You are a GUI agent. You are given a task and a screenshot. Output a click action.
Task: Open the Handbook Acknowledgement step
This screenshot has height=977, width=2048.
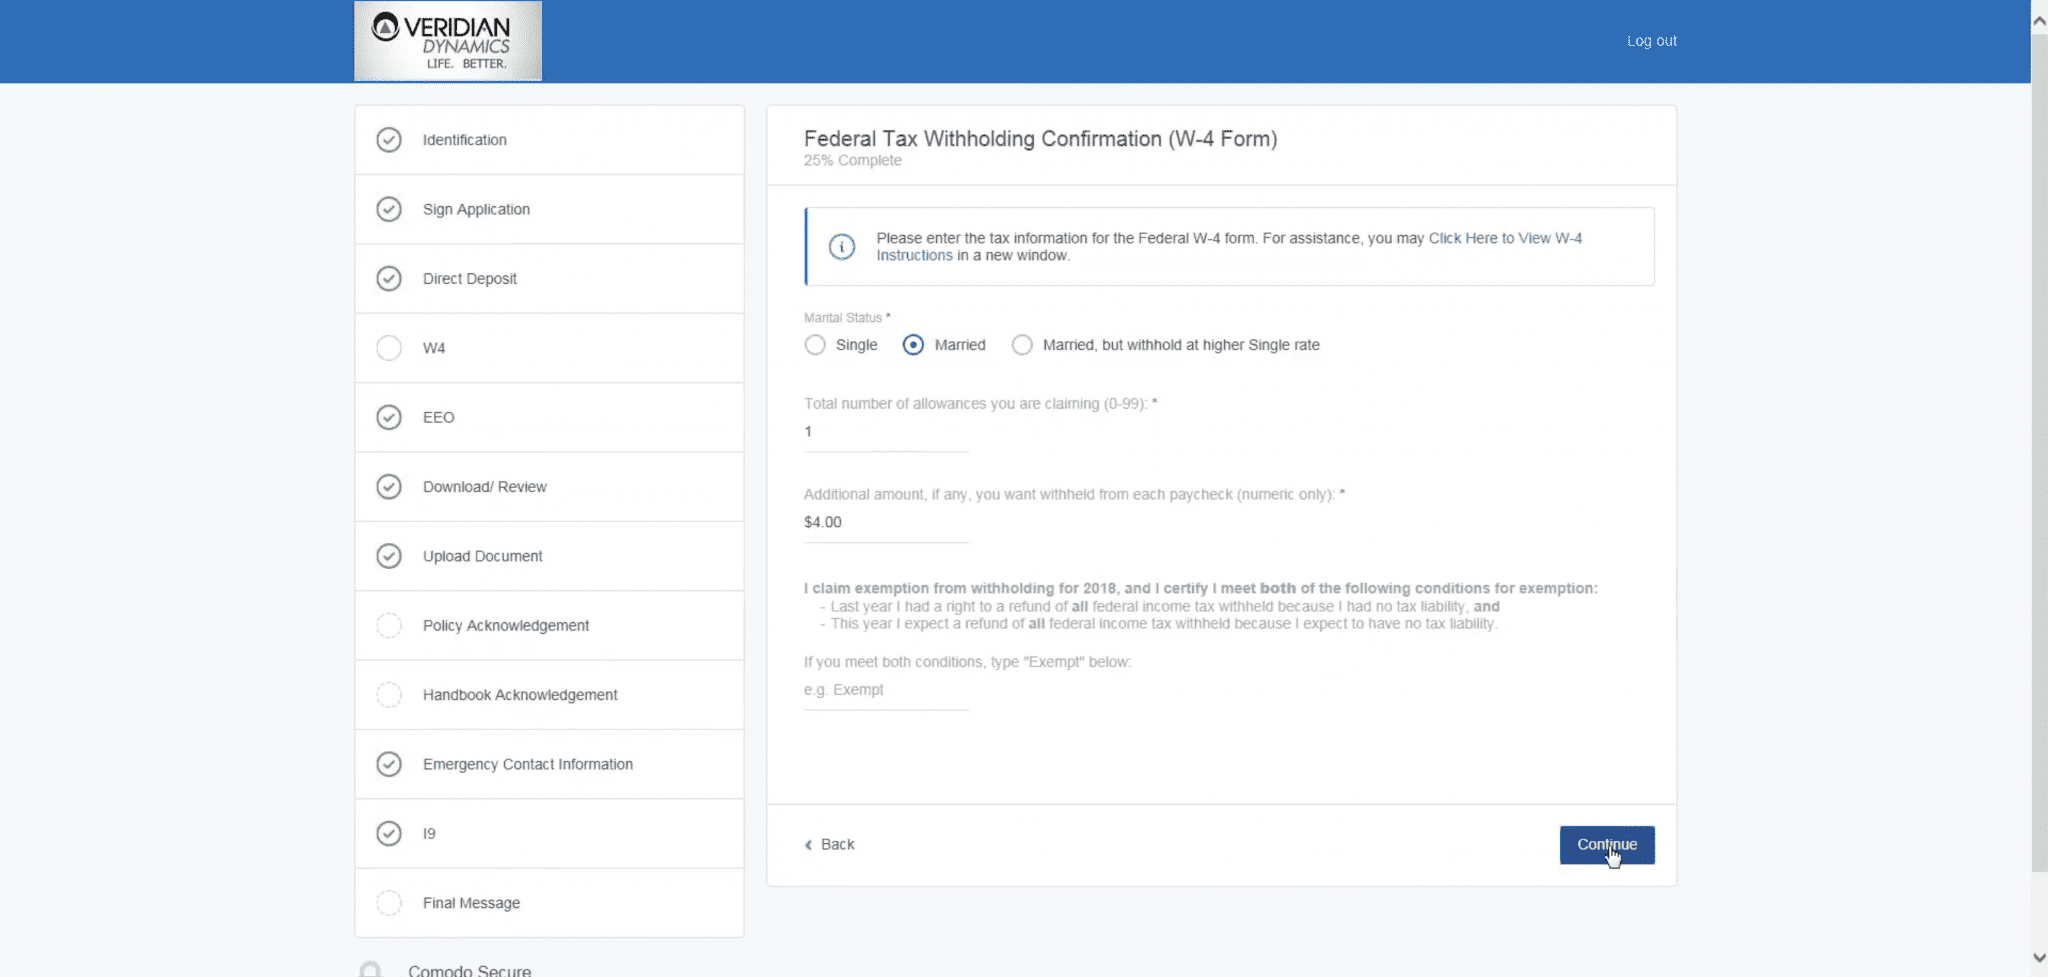pos(519,695)
